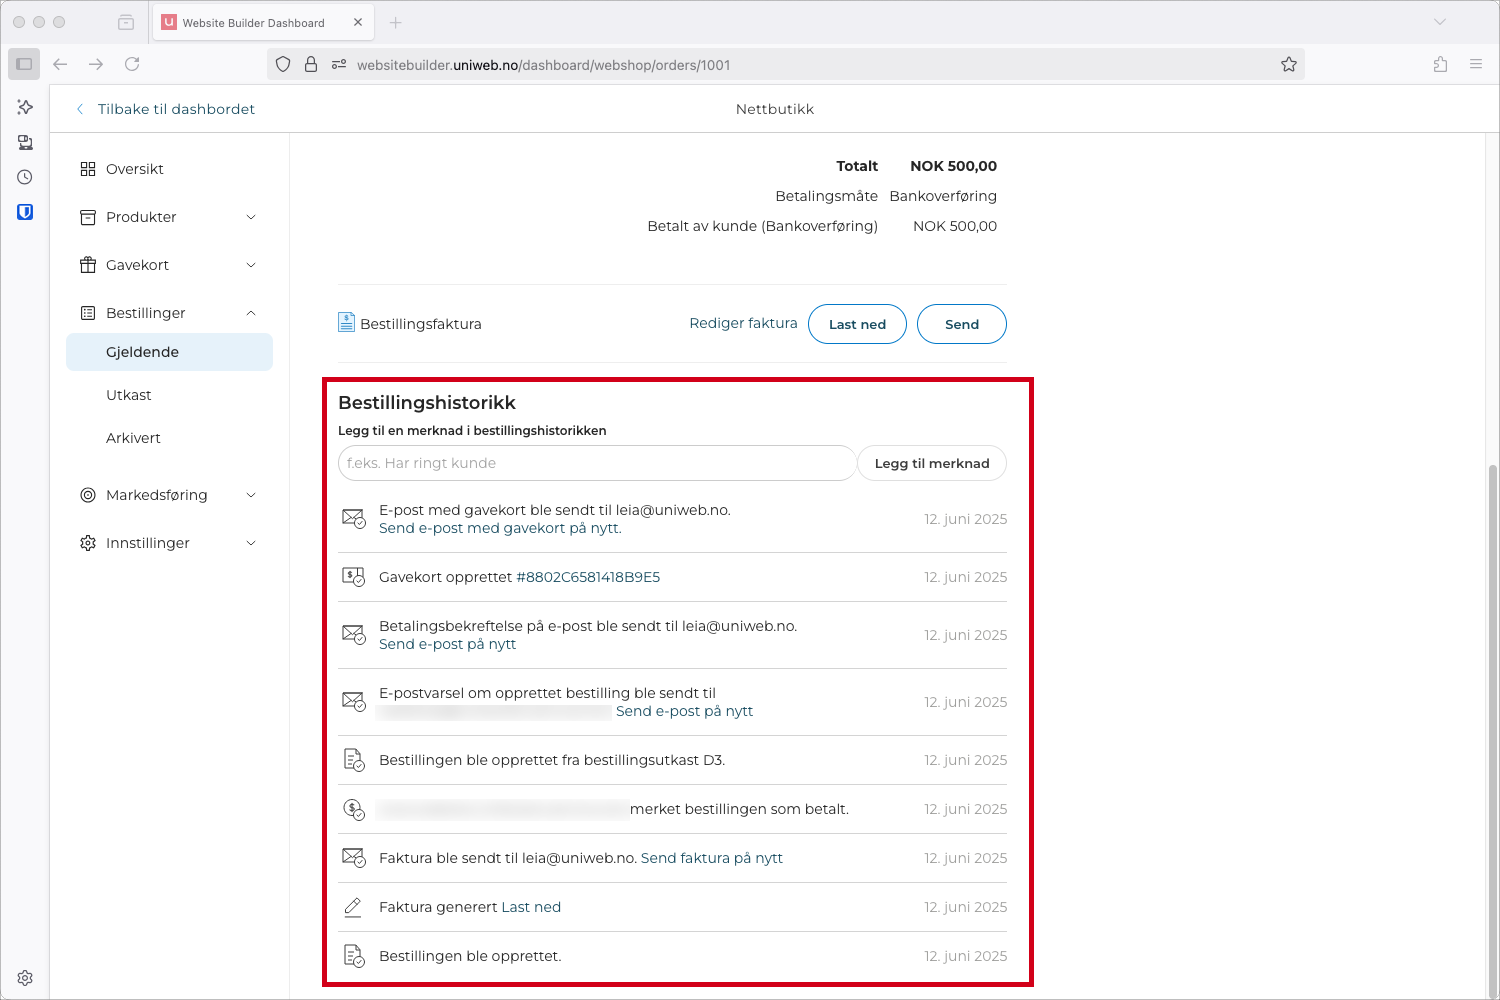Screen dimensions: 1500x1000
Task: Click the Last ned invoice button
Action: click(x=857, y=324)
